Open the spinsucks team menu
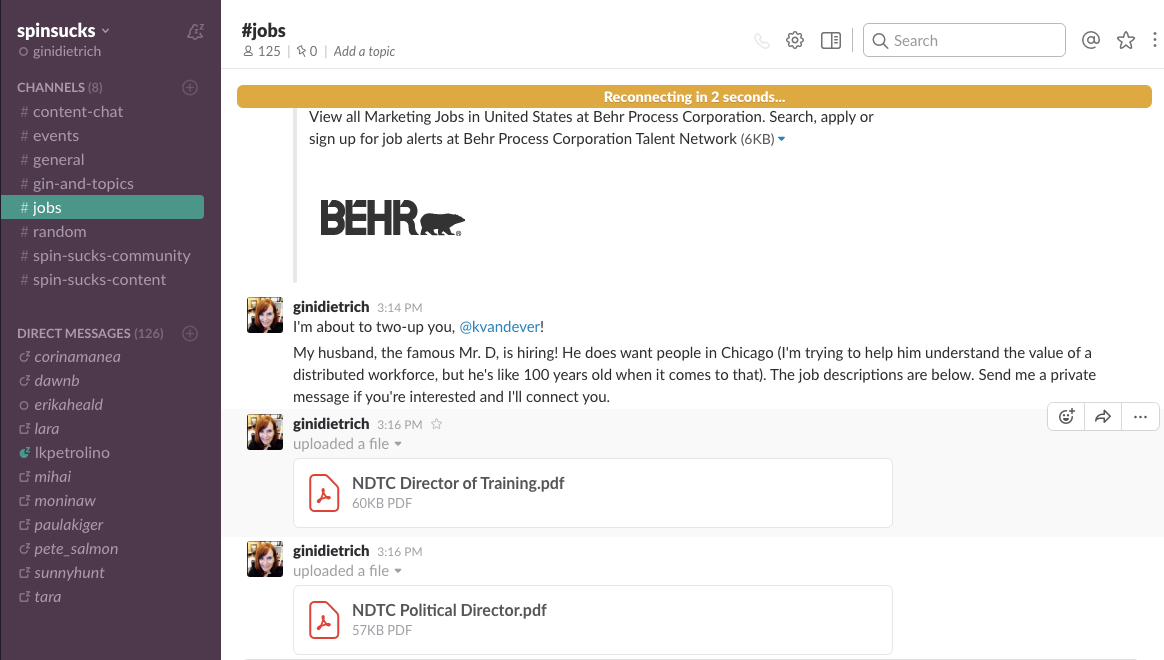The height and width of the screenshot is (660, 1164). [x=64, y=31]
